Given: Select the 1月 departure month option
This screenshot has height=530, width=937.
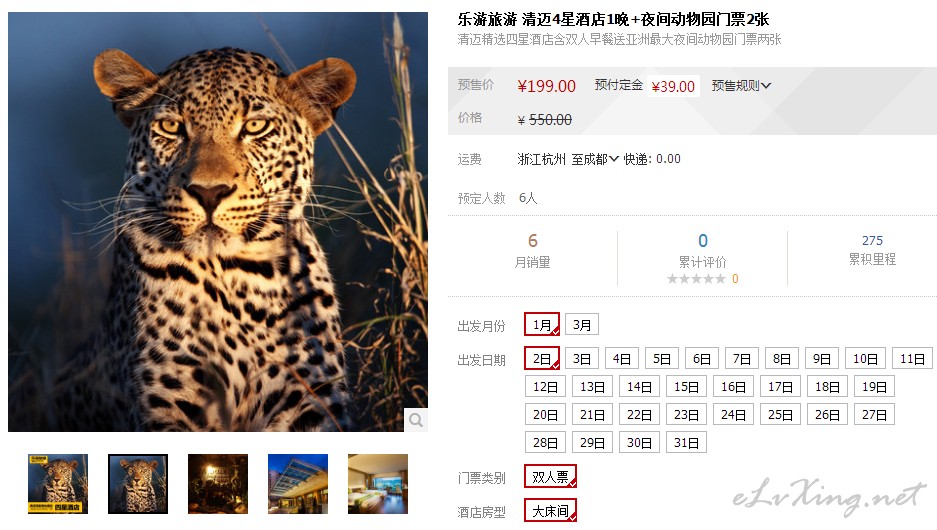Looking at the screenshot, I should [542, 324].
